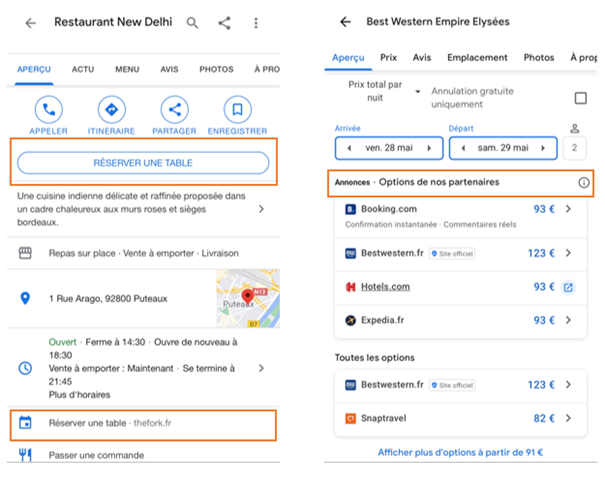This screenshot has height=484, width=605.
Task: Tap the clock opening hours icon
Action: (x=25, y=368)
